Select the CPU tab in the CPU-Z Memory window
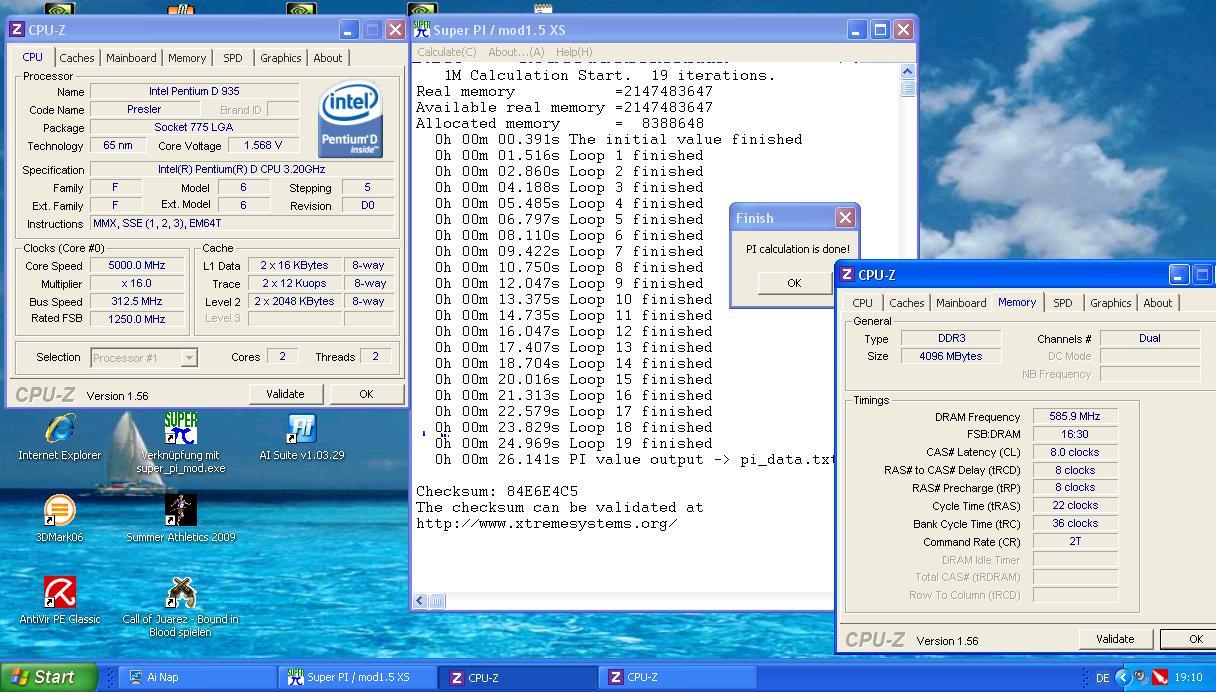The height and width of the screenshot is (692, 1216). click(x=862, y=303)
